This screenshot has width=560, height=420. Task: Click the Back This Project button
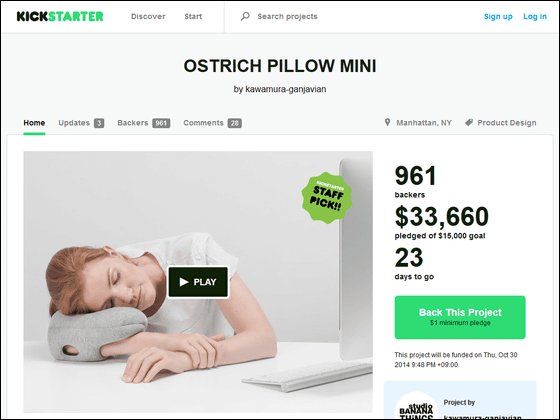tap(460, 317)
